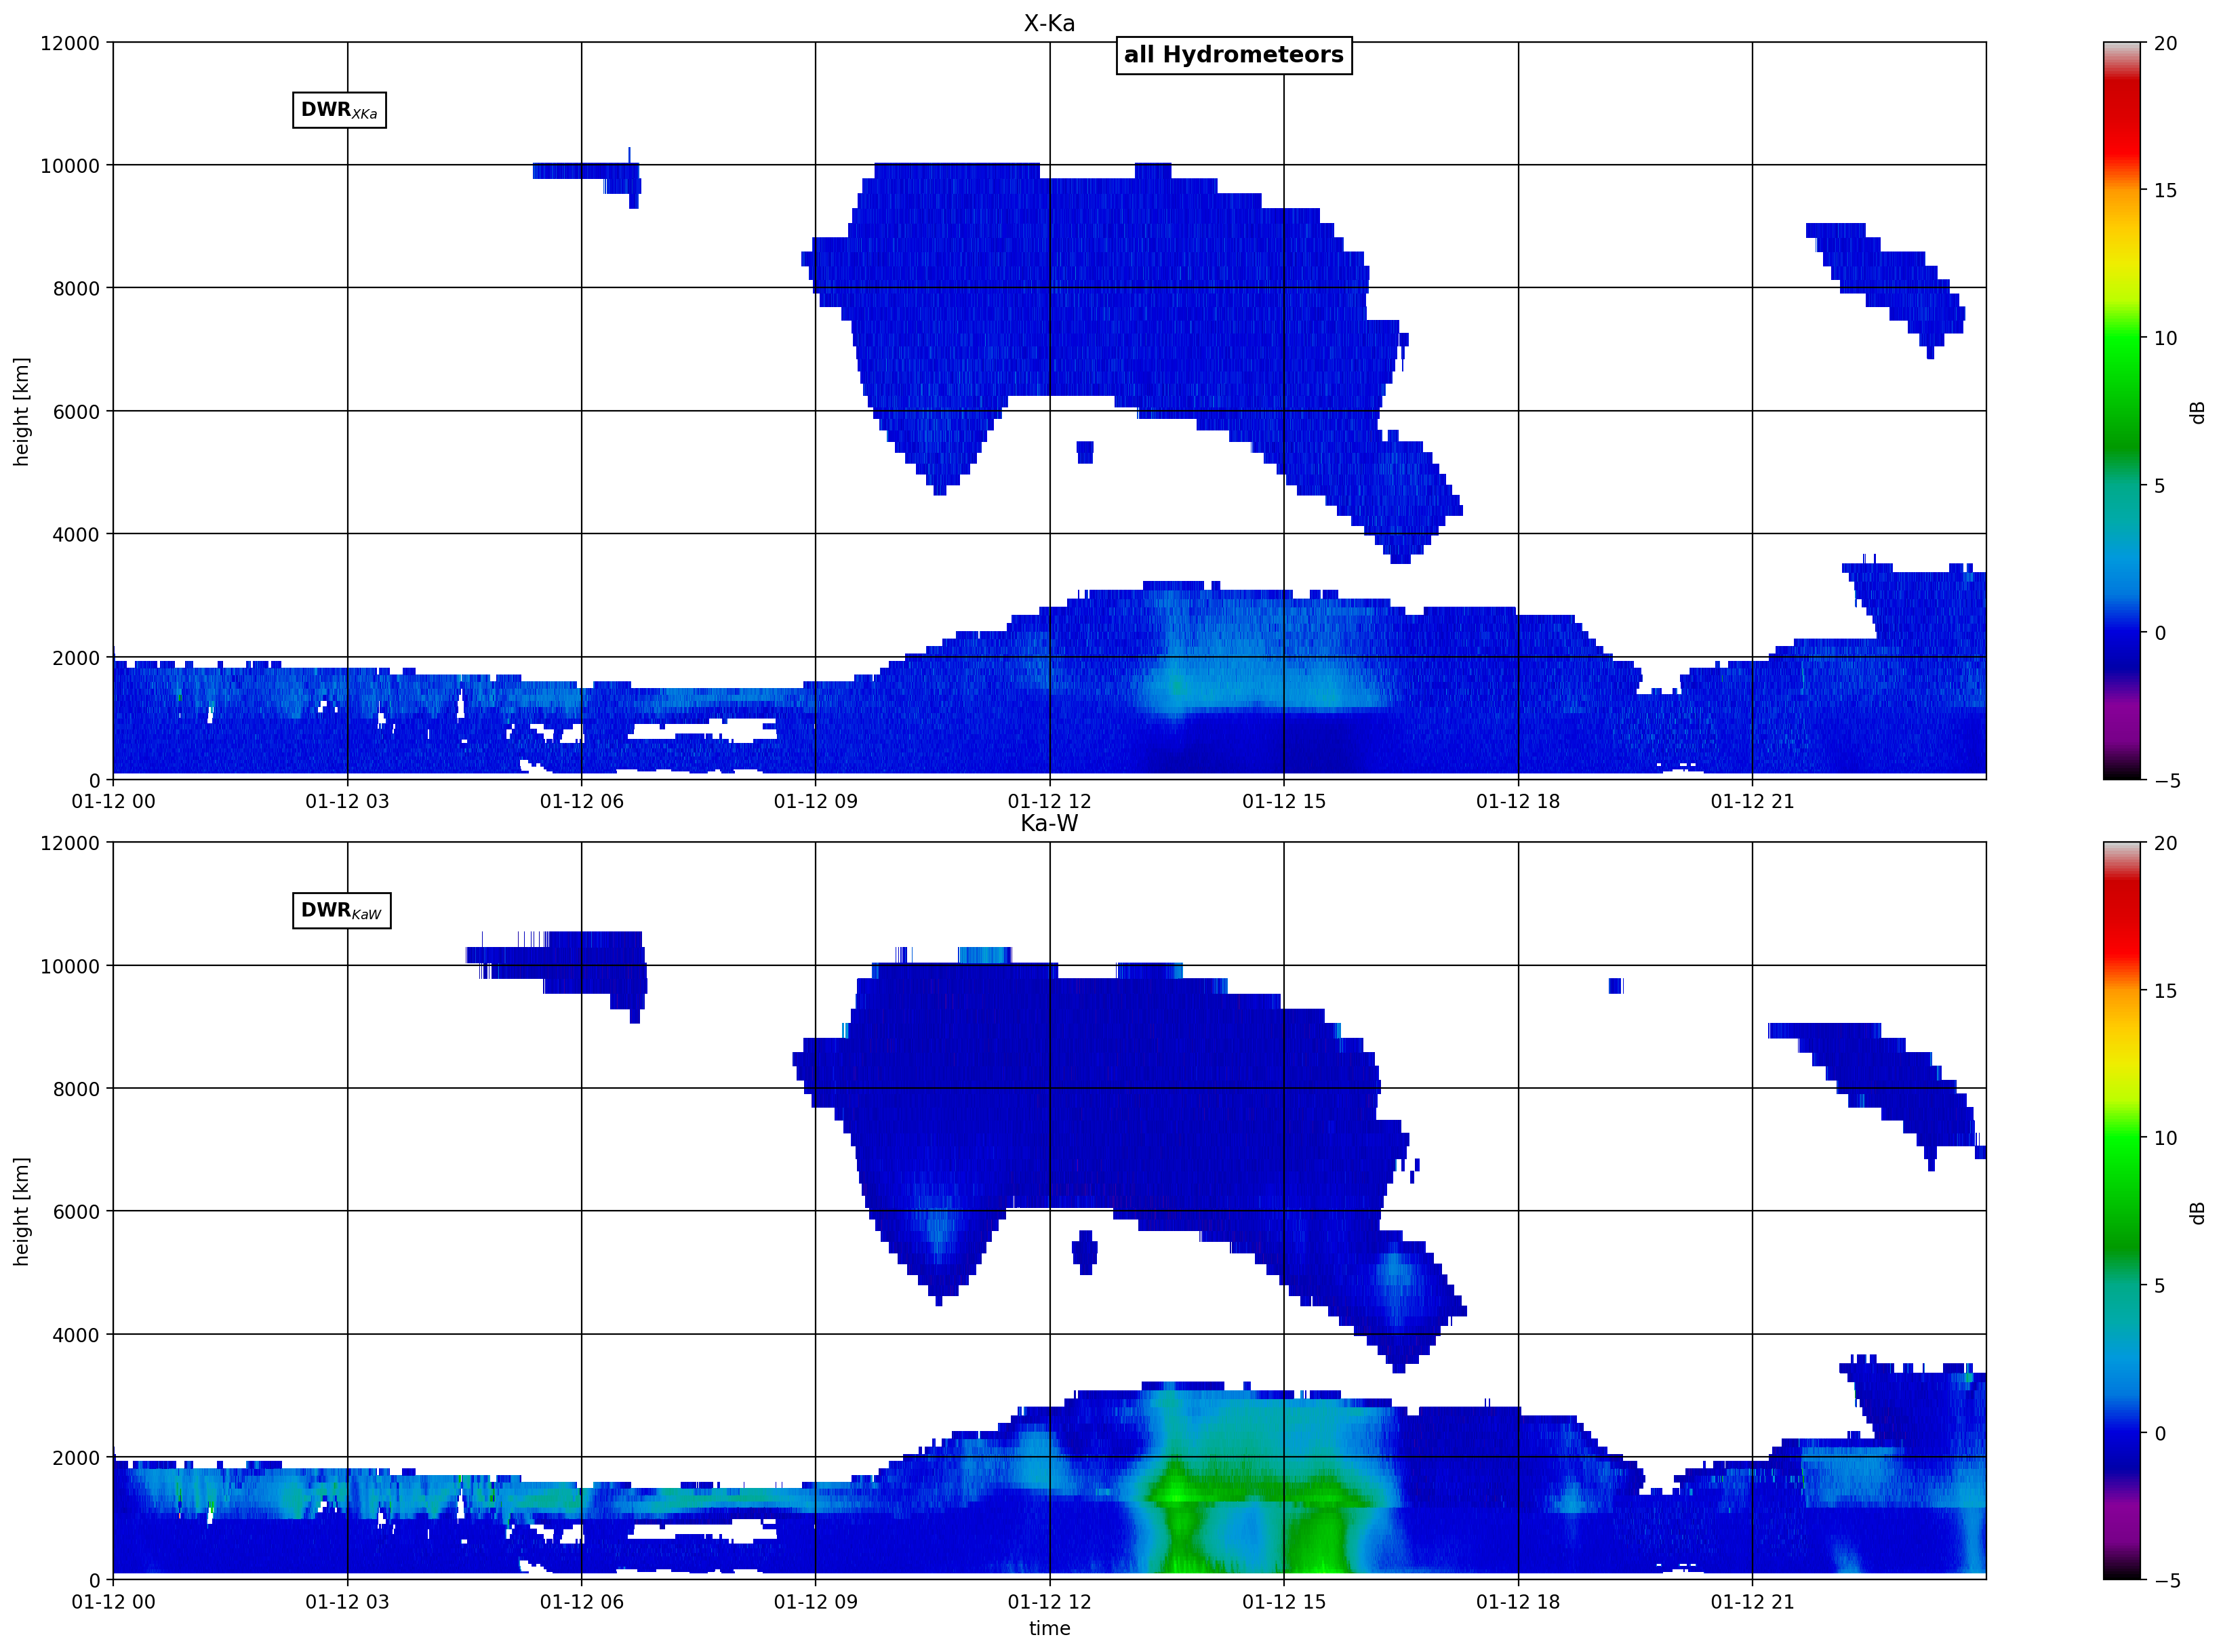Click the "2000" y-tick of the Ka-W plot
The height and width of the screenshot is (1652, 2221).
pos(76,1458)
